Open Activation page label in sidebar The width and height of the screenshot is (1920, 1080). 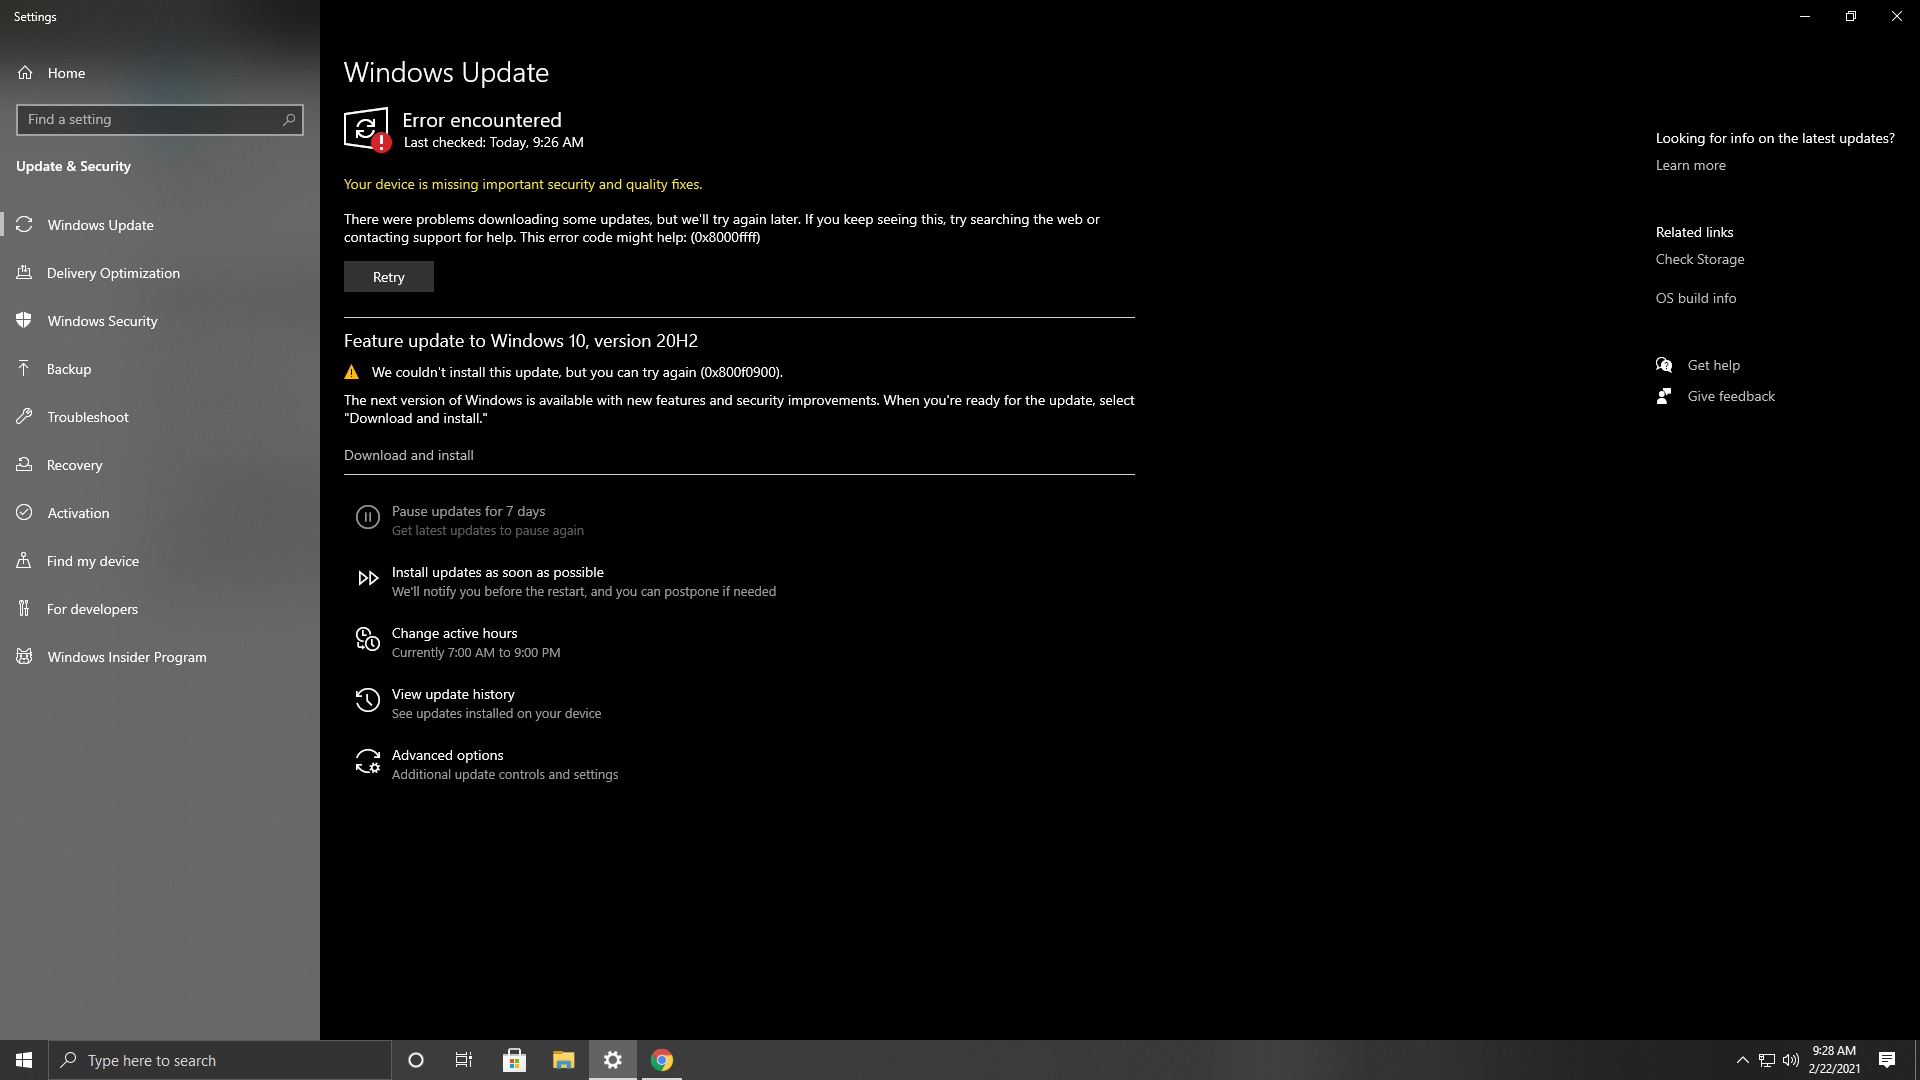tap(78, 513)
